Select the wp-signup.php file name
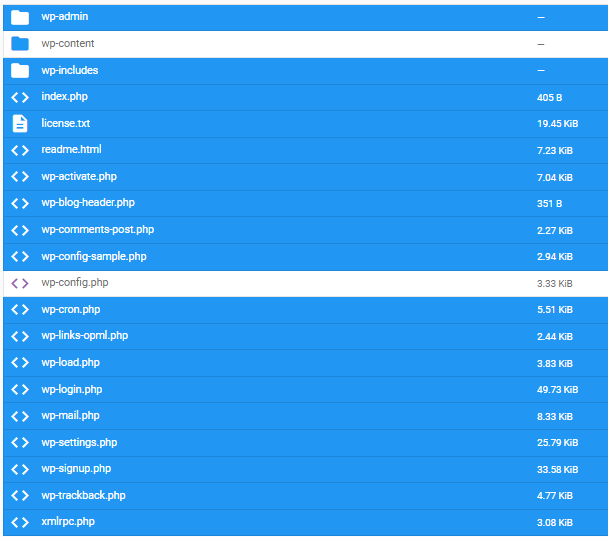 [x=76, y=469]
